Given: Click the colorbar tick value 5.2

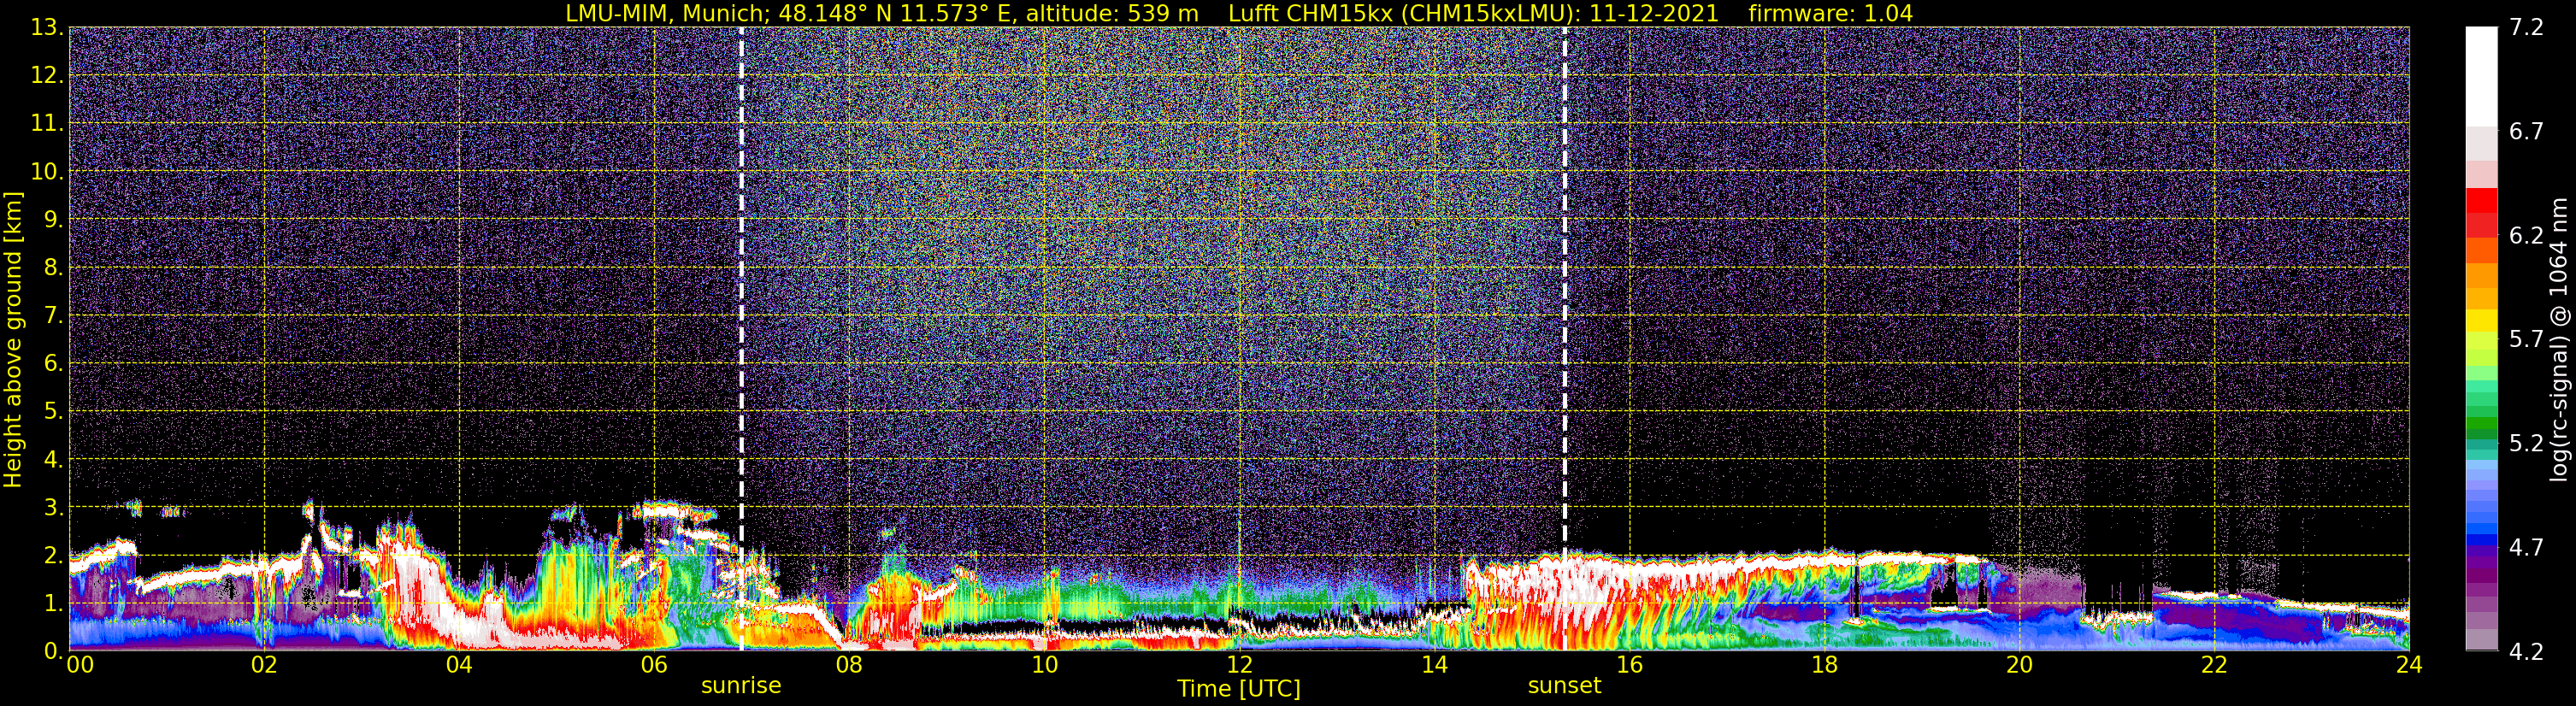Looking at the screenshot, I should [x=2526, y=444].
